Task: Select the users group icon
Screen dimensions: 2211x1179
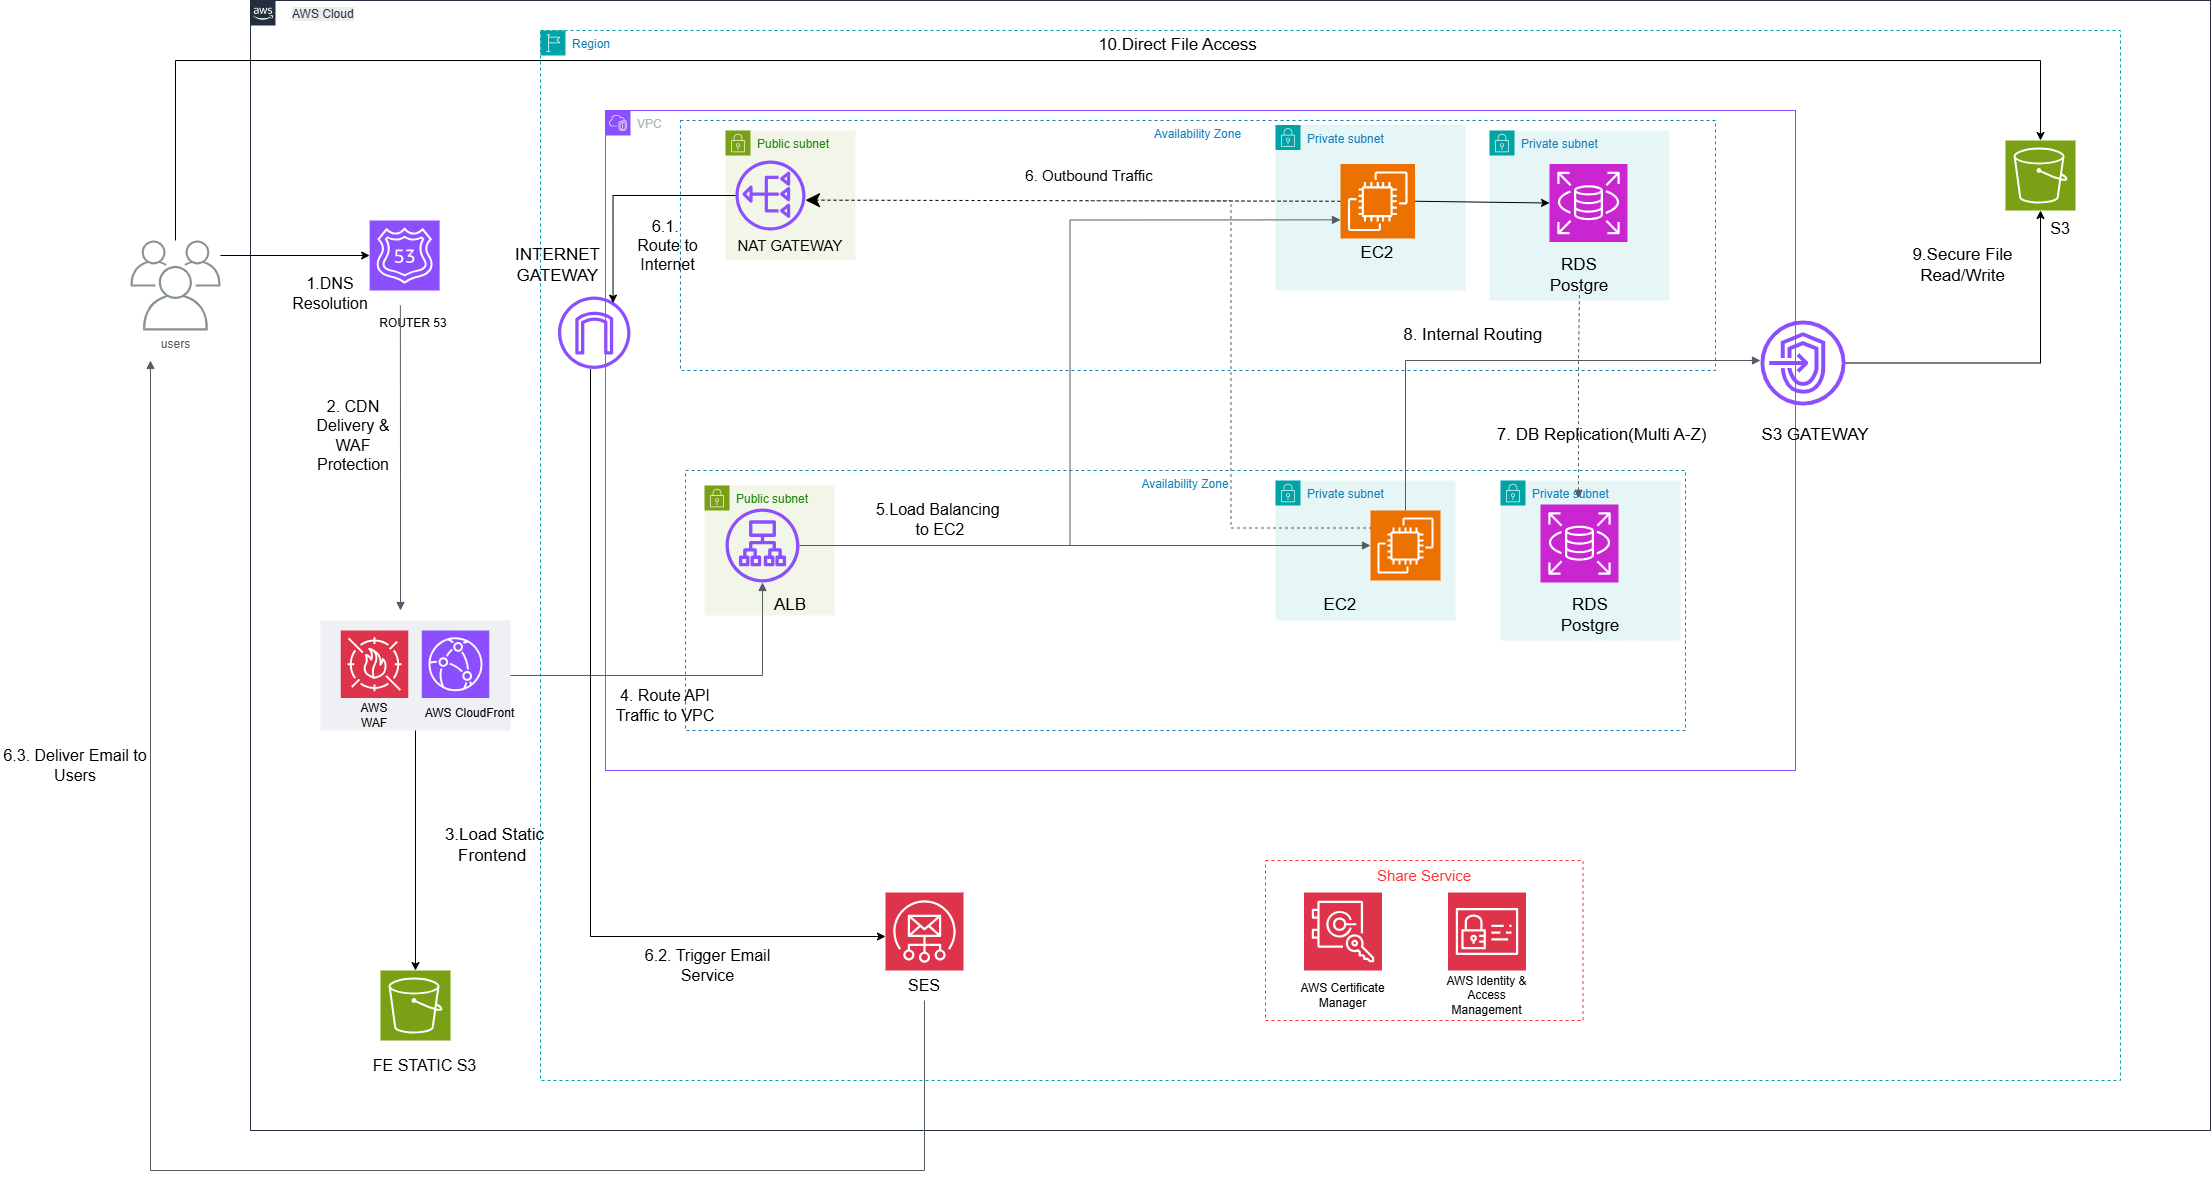Action: (x=175, y=285)
